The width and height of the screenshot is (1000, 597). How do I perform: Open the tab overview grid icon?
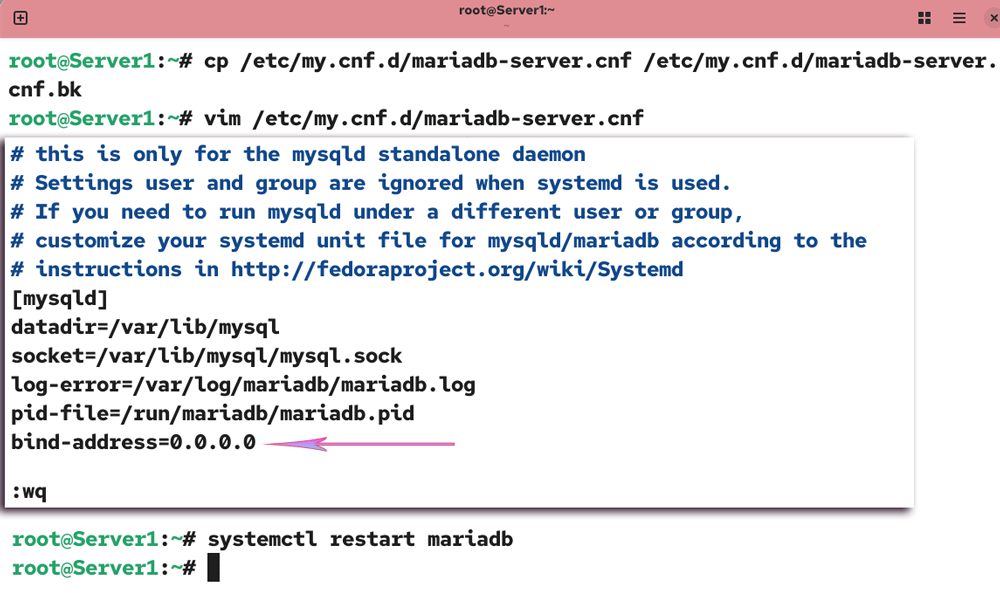pyautogui.click(x=924, y=18)
